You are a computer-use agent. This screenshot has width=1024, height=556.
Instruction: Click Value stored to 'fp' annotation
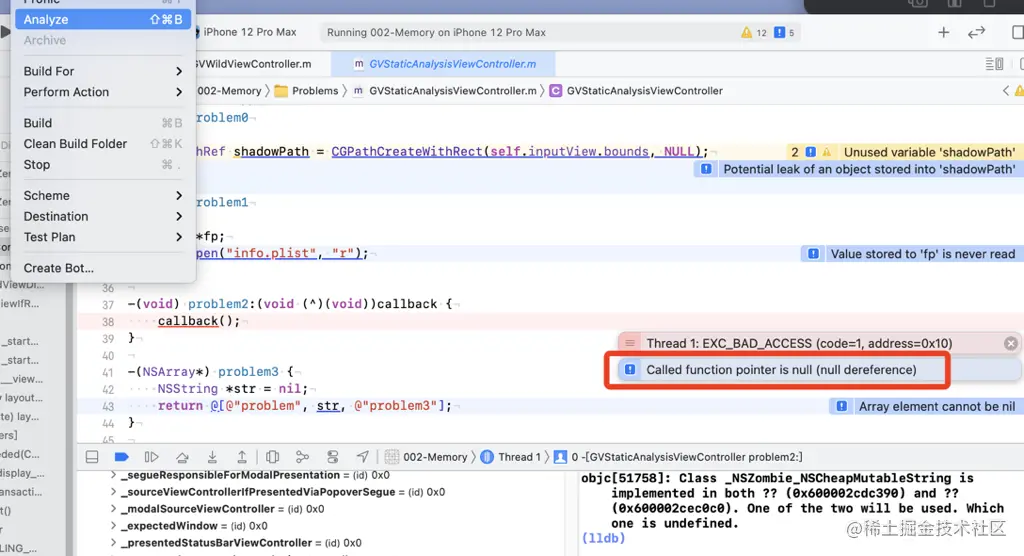point(922,254)
